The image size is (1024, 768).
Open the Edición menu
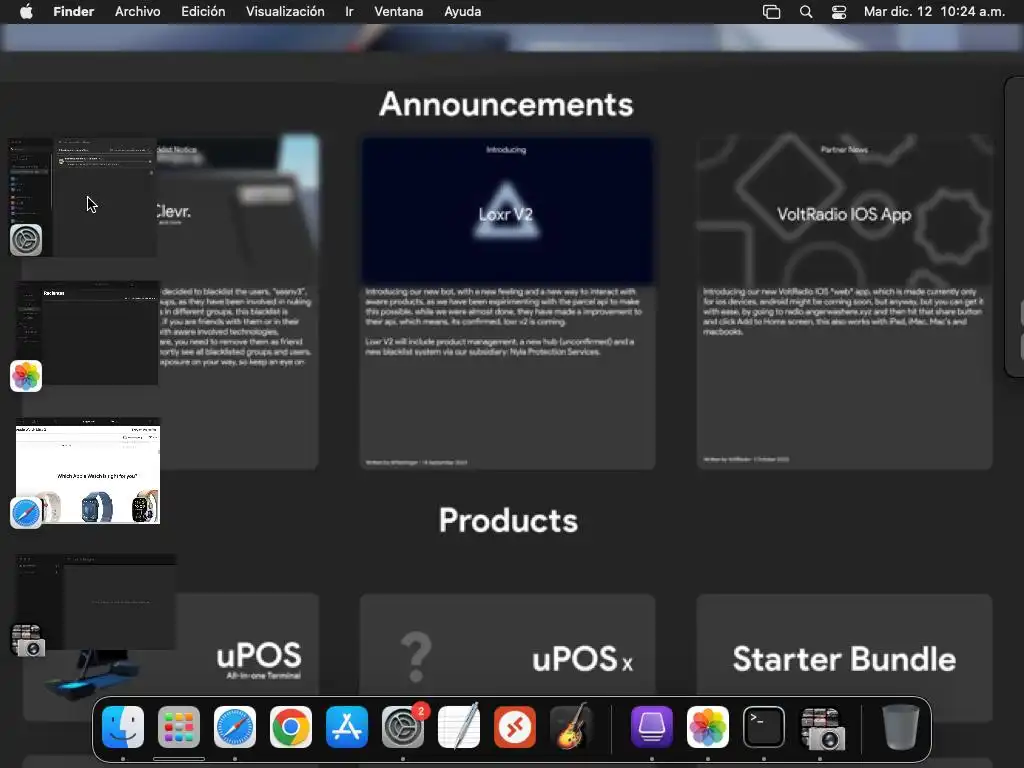[203, 12]
